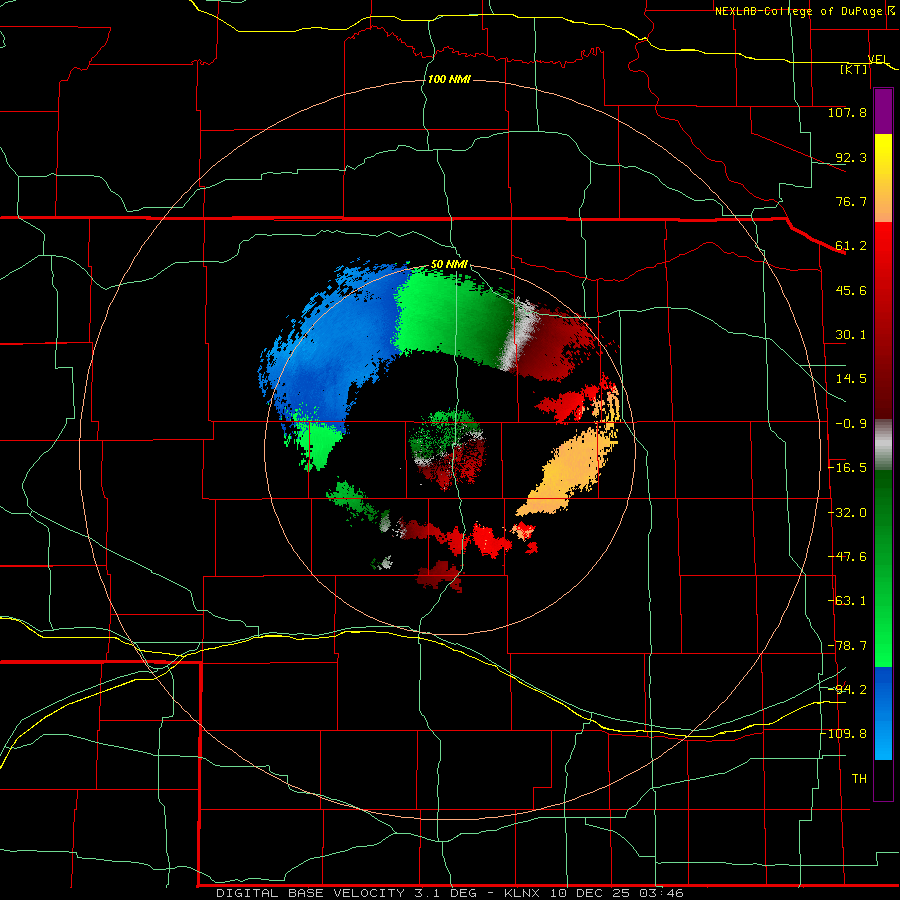Select the -32.0 scale value
The height and width of the screenshot is (900, 900).
(x=847, y=513)
